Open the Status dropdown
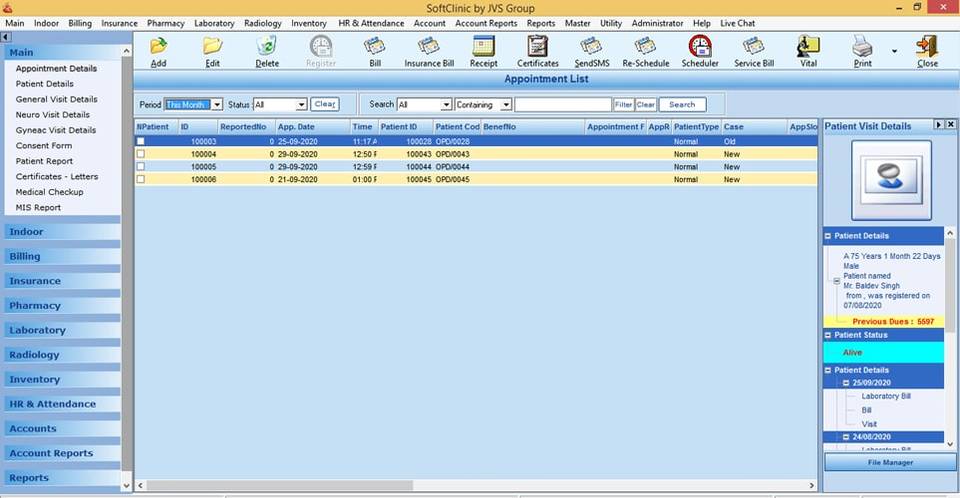Viewport: 960px width, 498px height. coord(301,105)
